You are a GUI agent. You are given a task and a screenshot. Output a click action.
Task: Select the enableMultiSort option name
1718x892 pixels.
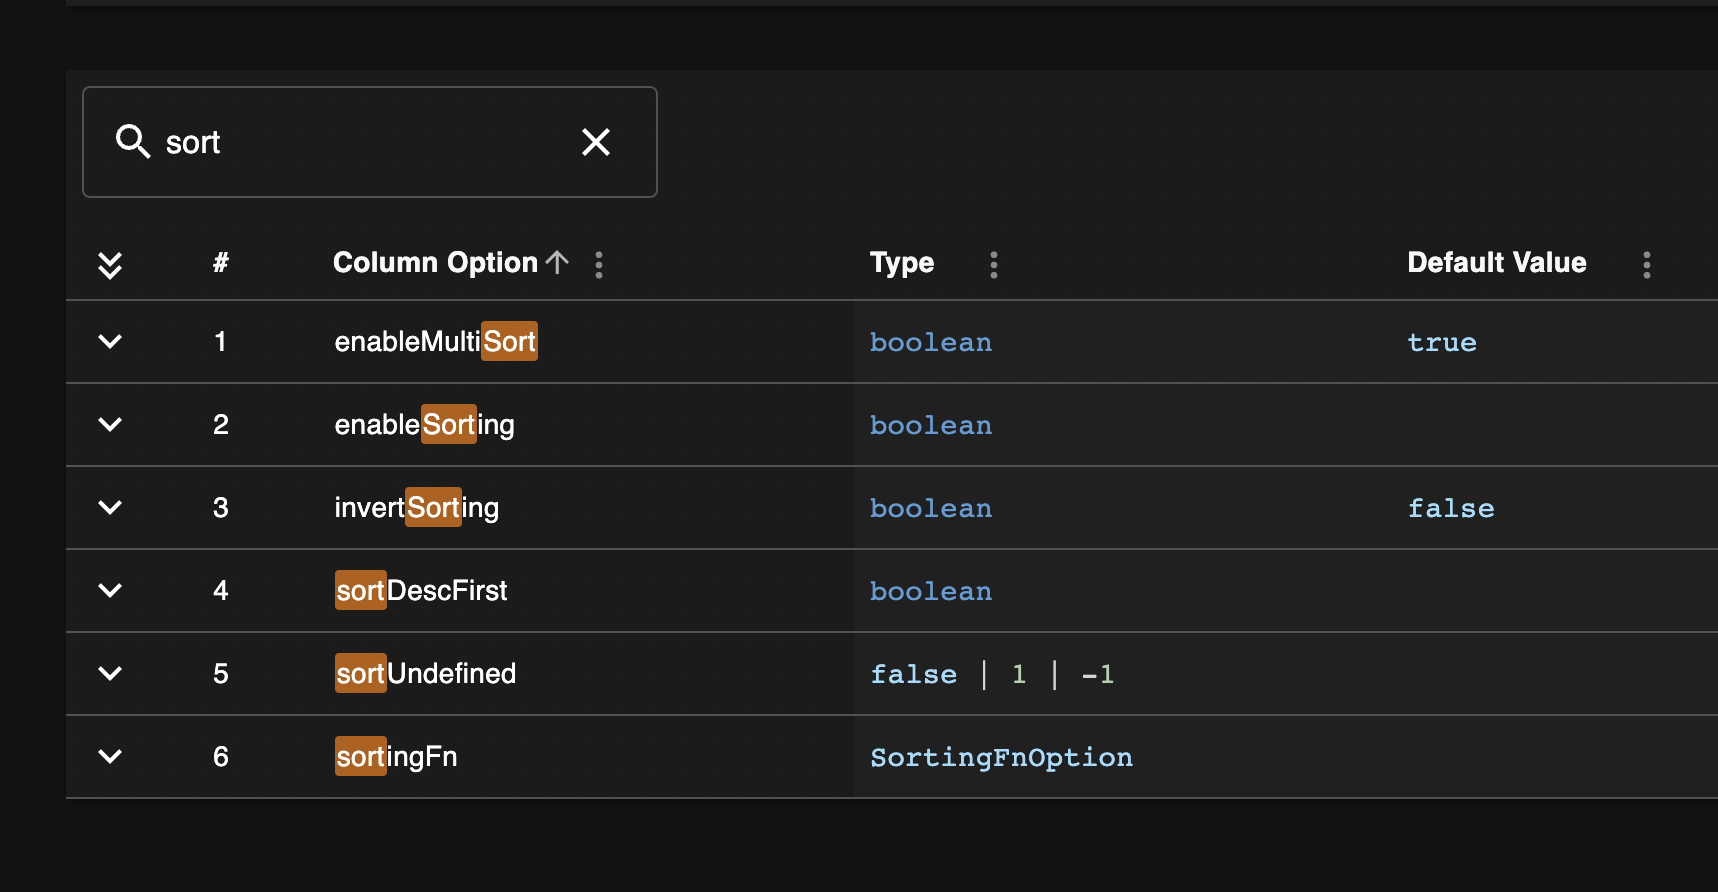(x=436, y=341)
